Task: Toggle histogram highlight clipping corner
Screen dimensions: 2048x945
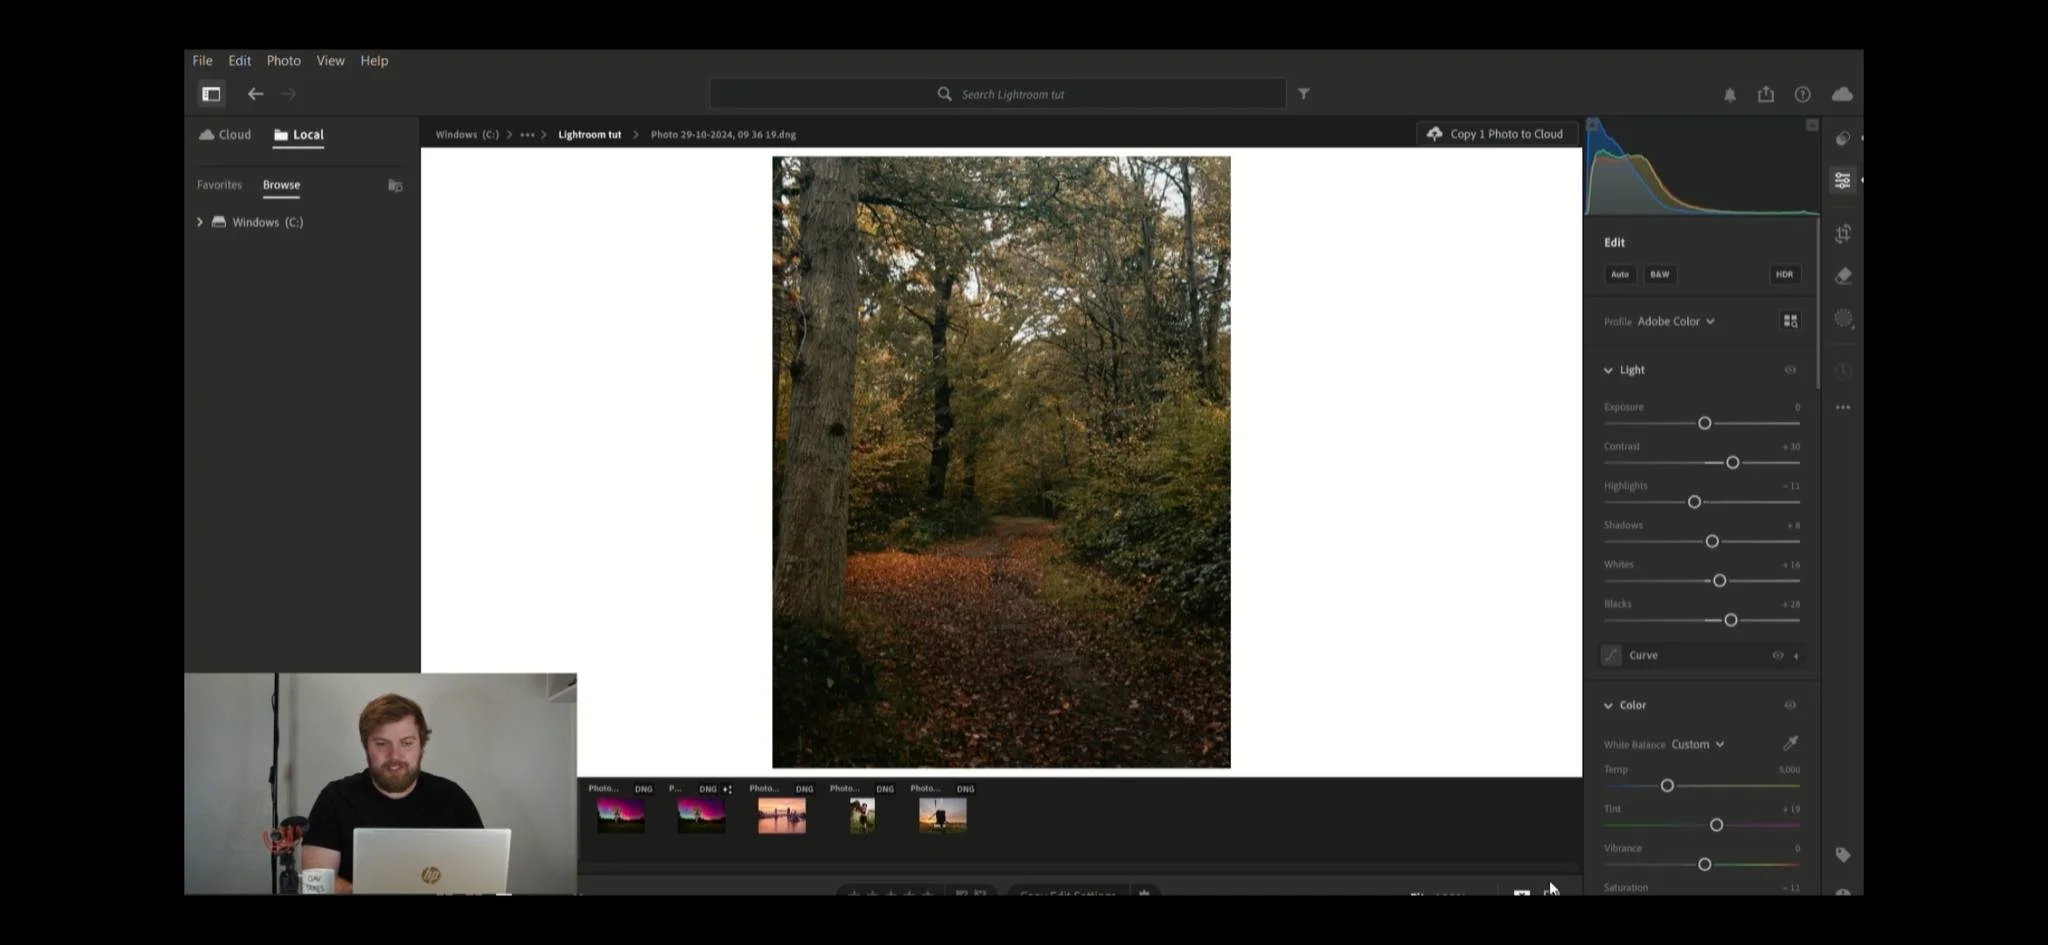Action: 1812,125
